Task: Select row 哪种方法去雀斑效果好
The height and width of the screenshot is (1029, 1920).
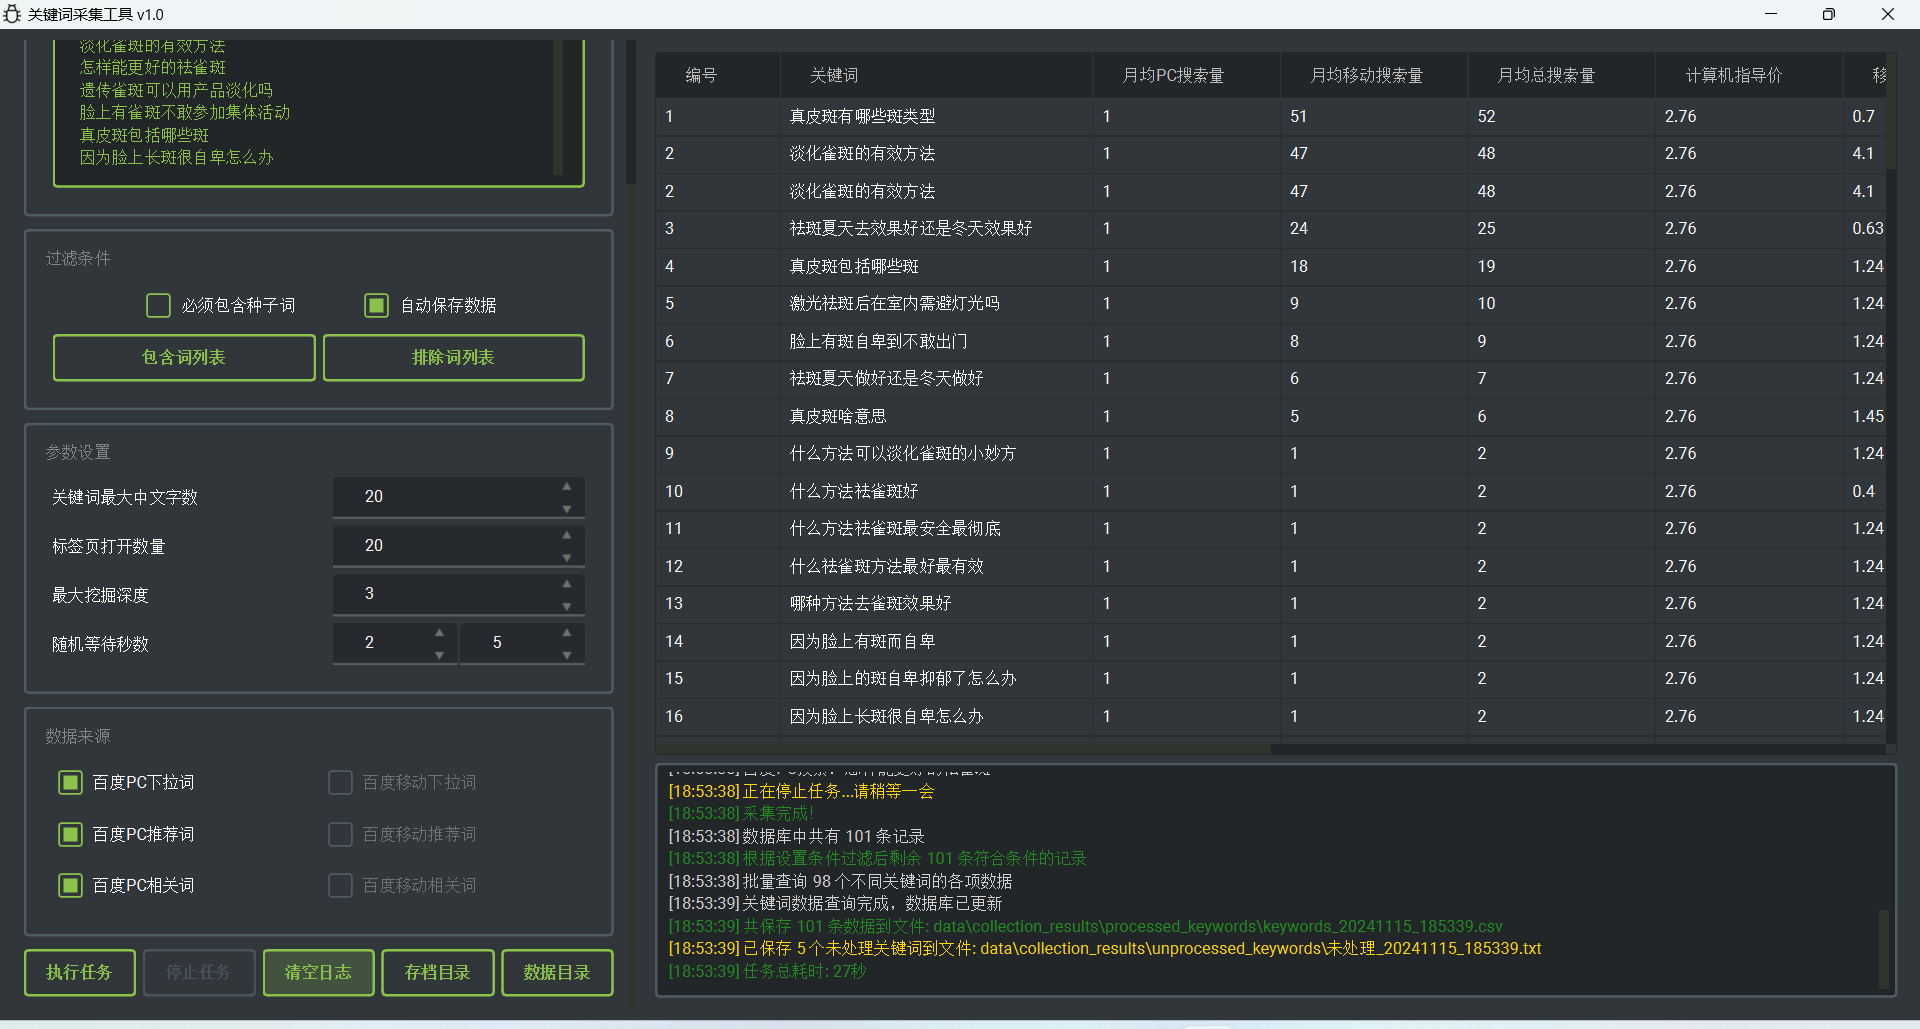Action: click(x=1270, y=603)
